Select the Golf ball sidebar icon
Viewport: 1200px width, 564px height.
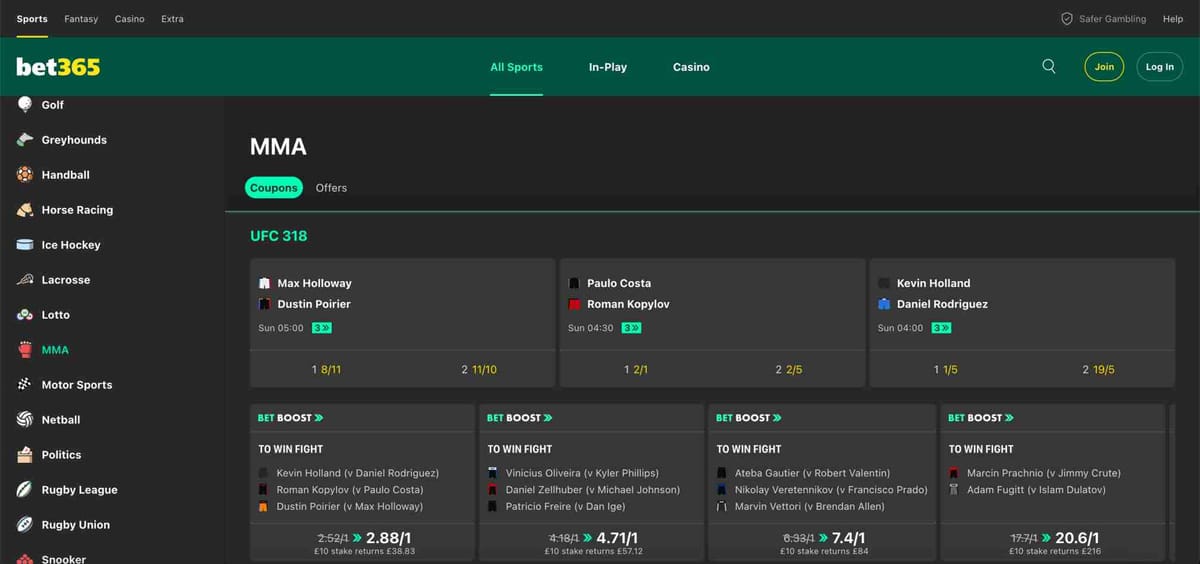(x=25, y=104)
